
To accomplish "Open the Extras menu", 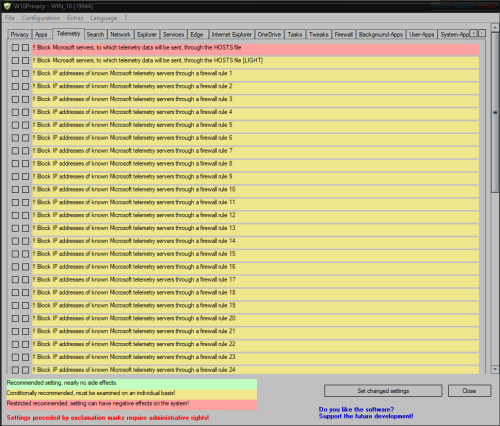I will tap(75, 18).
